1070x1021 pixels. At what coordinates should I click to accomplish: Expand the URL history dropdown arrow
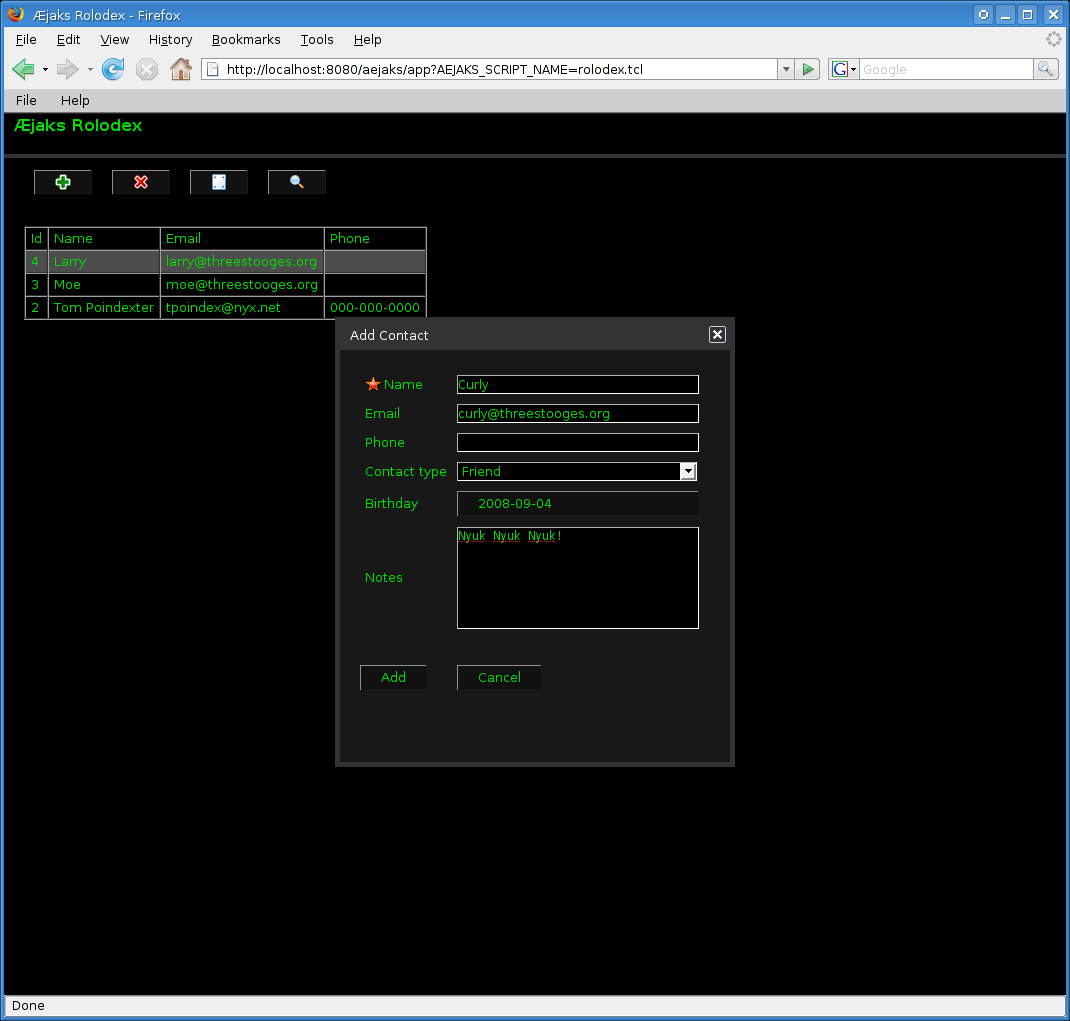pos(786,69)
